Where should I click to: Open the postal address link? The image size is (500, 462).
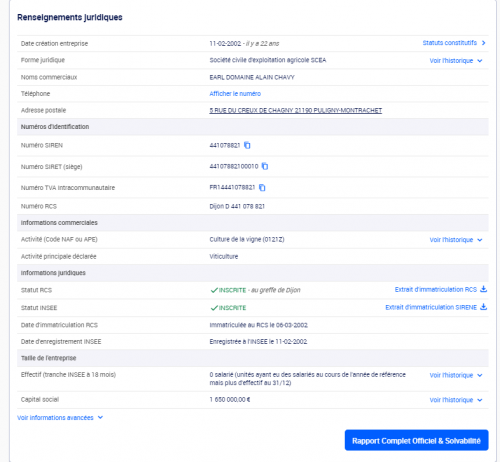(296, 110)
